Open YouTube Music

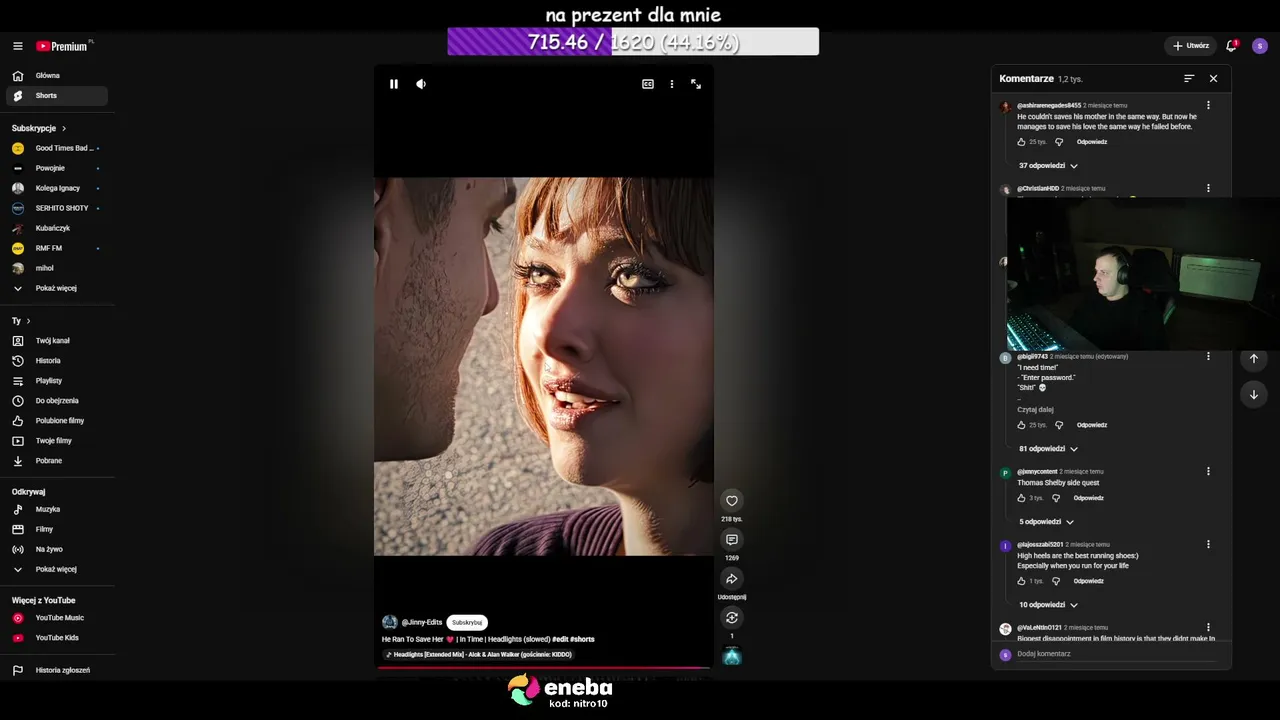57,618
